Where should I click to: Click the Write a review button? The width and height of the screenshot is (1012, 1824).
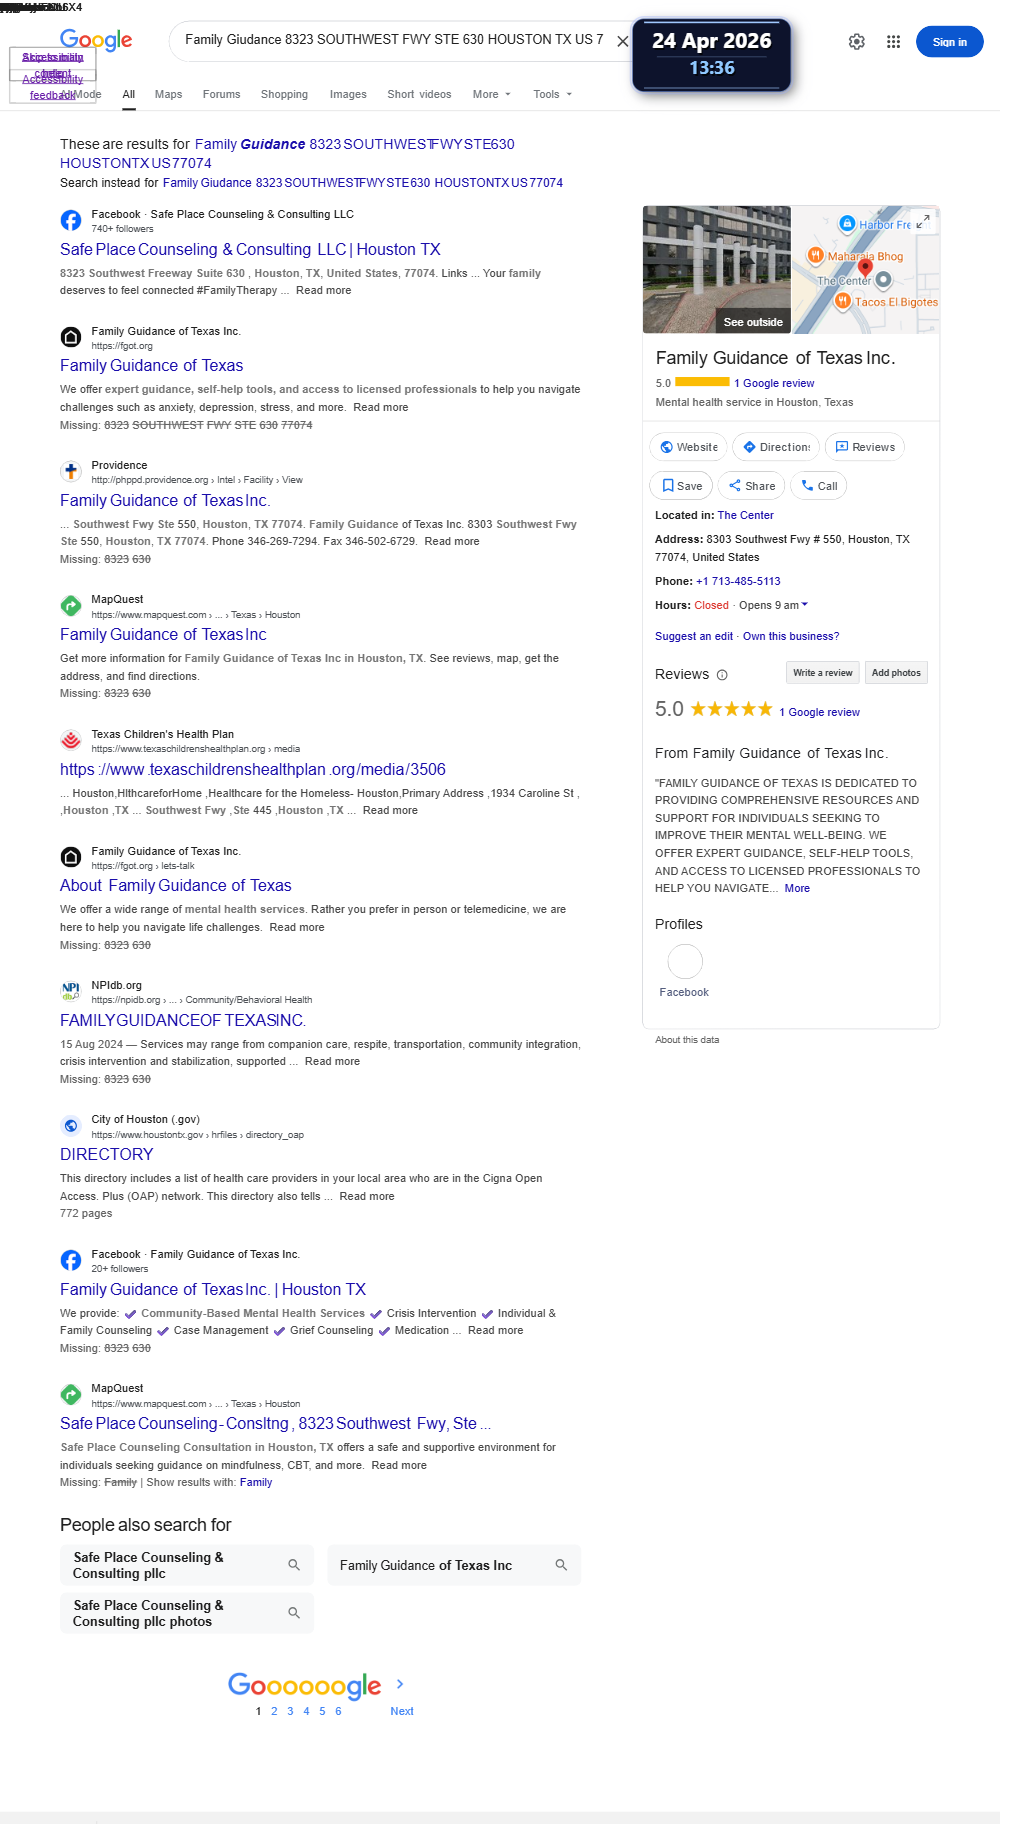pos(822,673)
